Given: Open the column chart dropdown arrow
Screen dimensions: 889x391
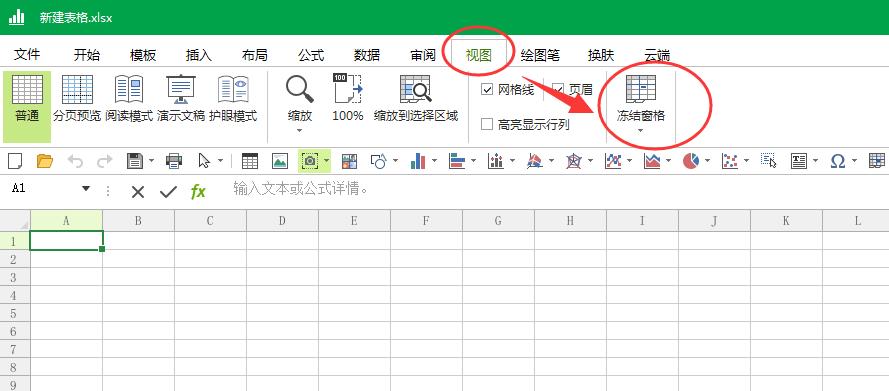Looking at the screenshot, I should coord(434,162).
